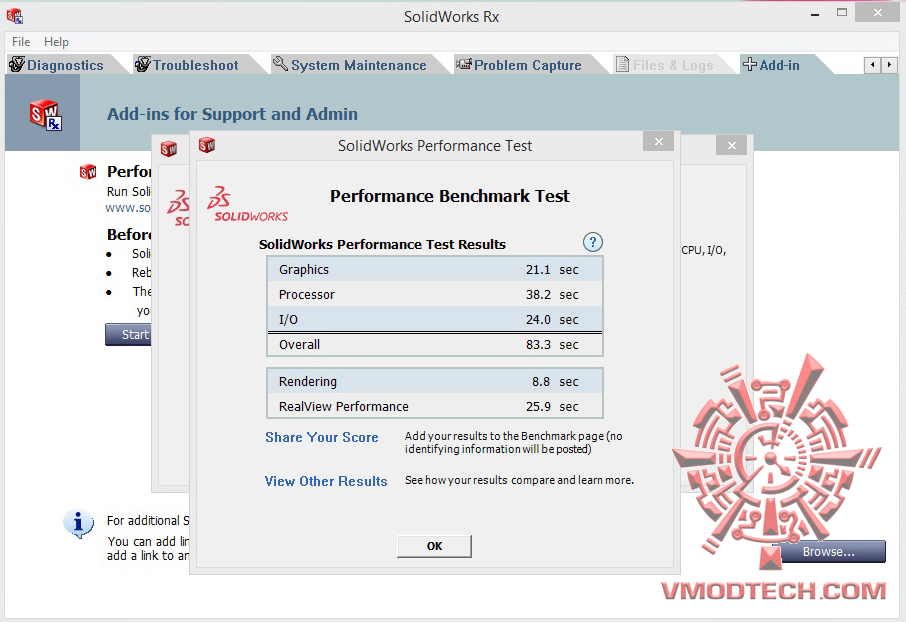The height and width of the screenshot is (622, 906).
Task: Click the www.so link in Rx window
Action: [128, 208]
